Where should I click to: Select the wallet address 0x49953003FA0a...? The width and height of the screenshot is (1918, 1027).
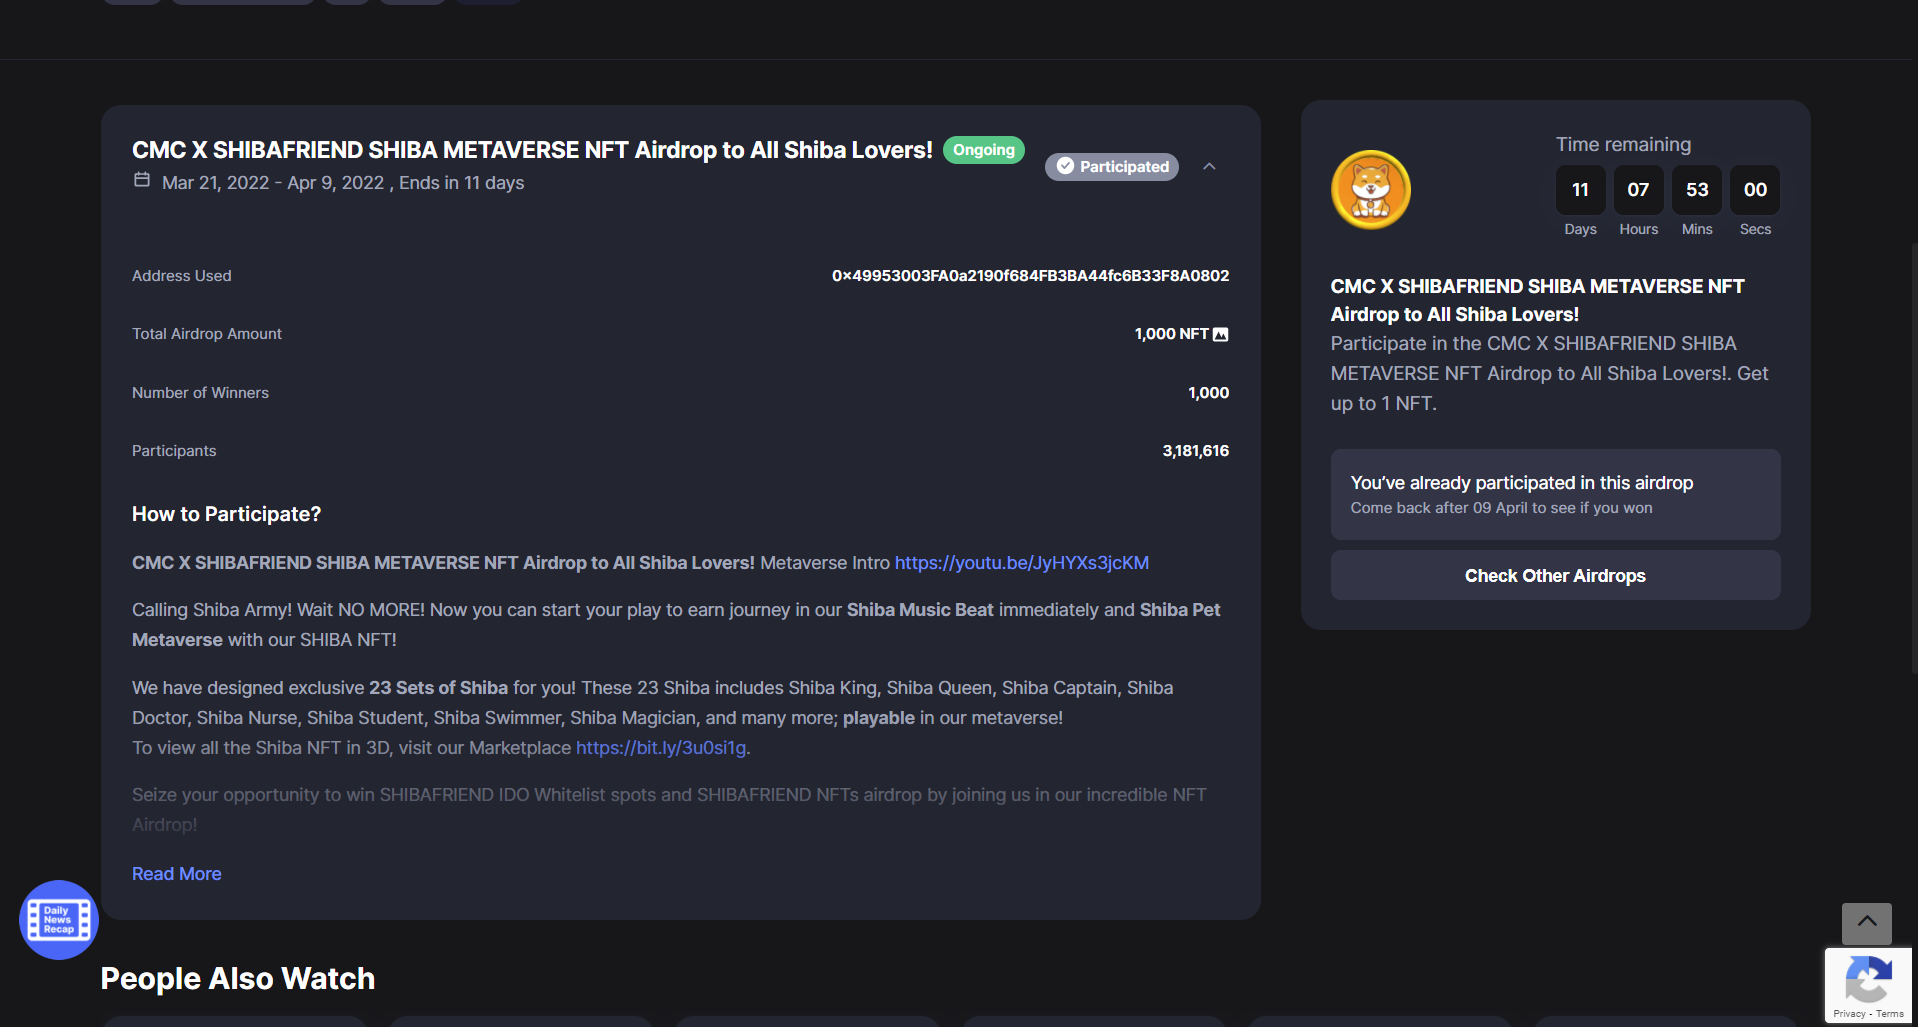point(1030,276)
